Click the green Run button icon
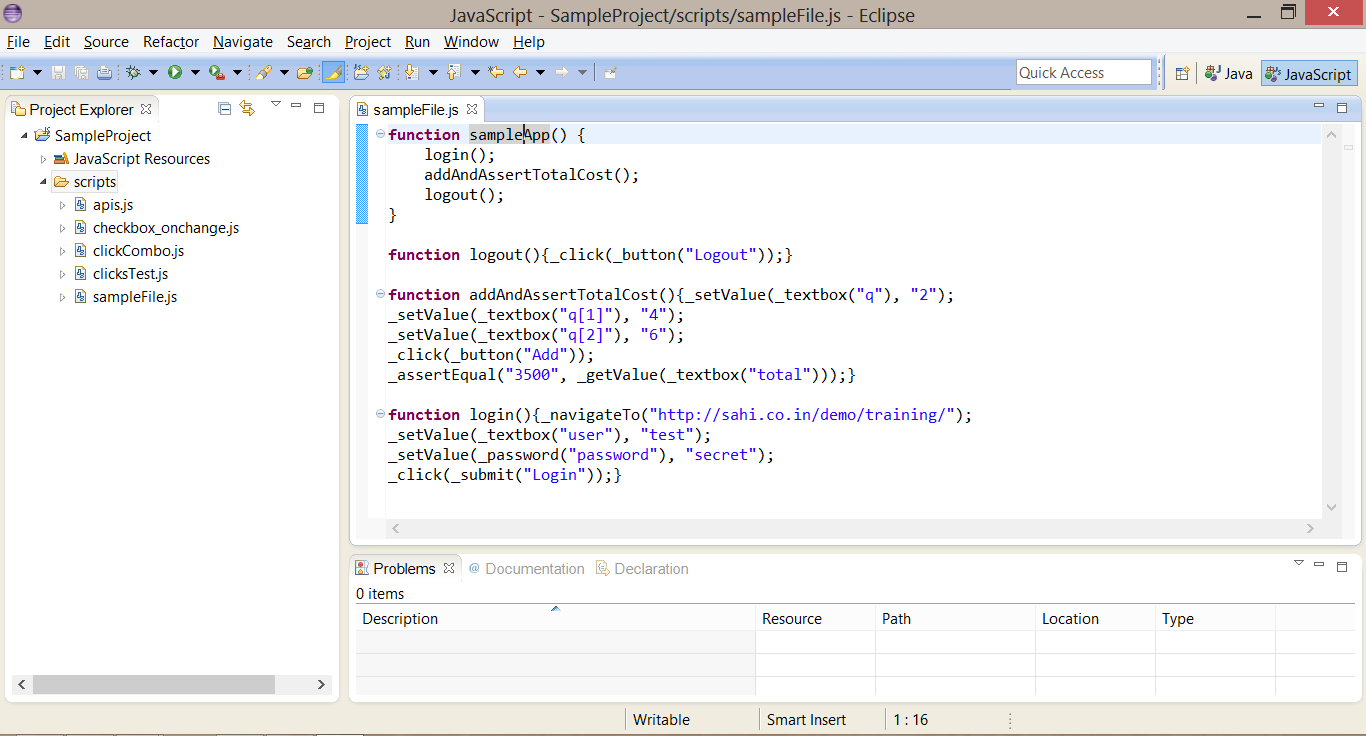This screenshot has width=1366, height=736. [175, 73]
